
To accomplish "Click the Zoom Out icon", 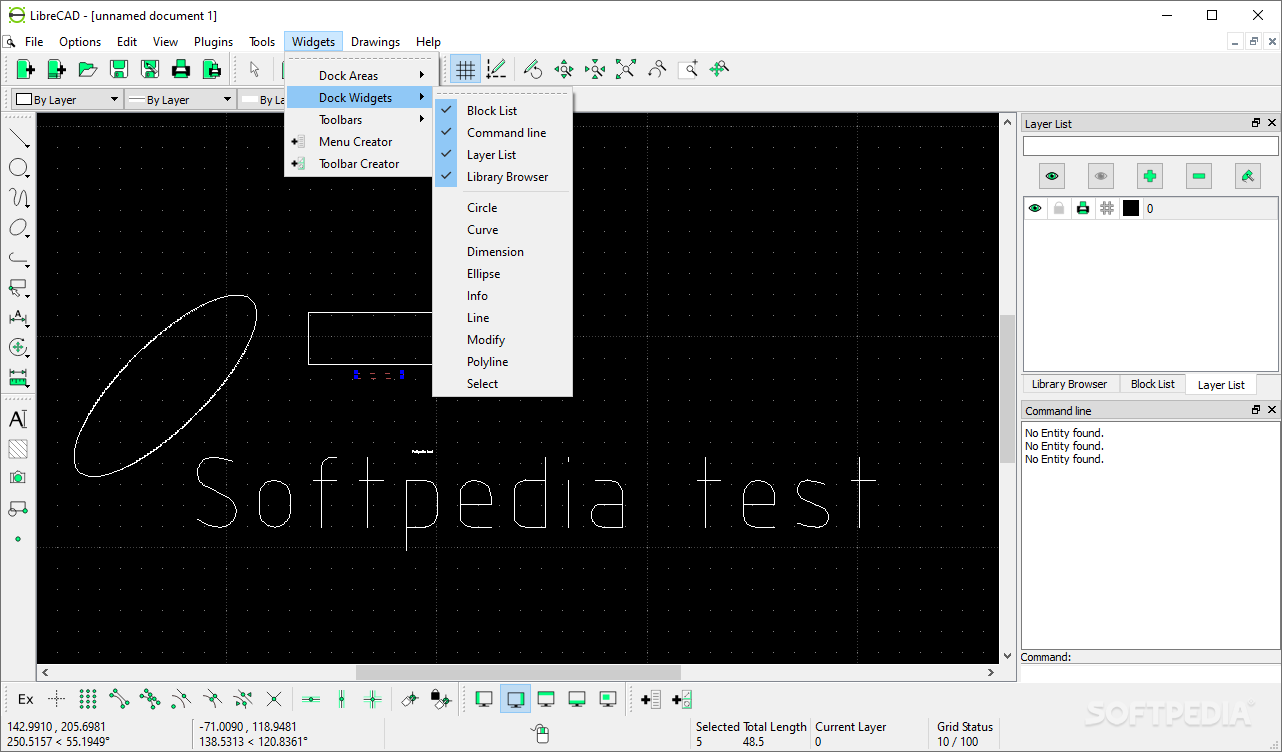I will point(595,69).
